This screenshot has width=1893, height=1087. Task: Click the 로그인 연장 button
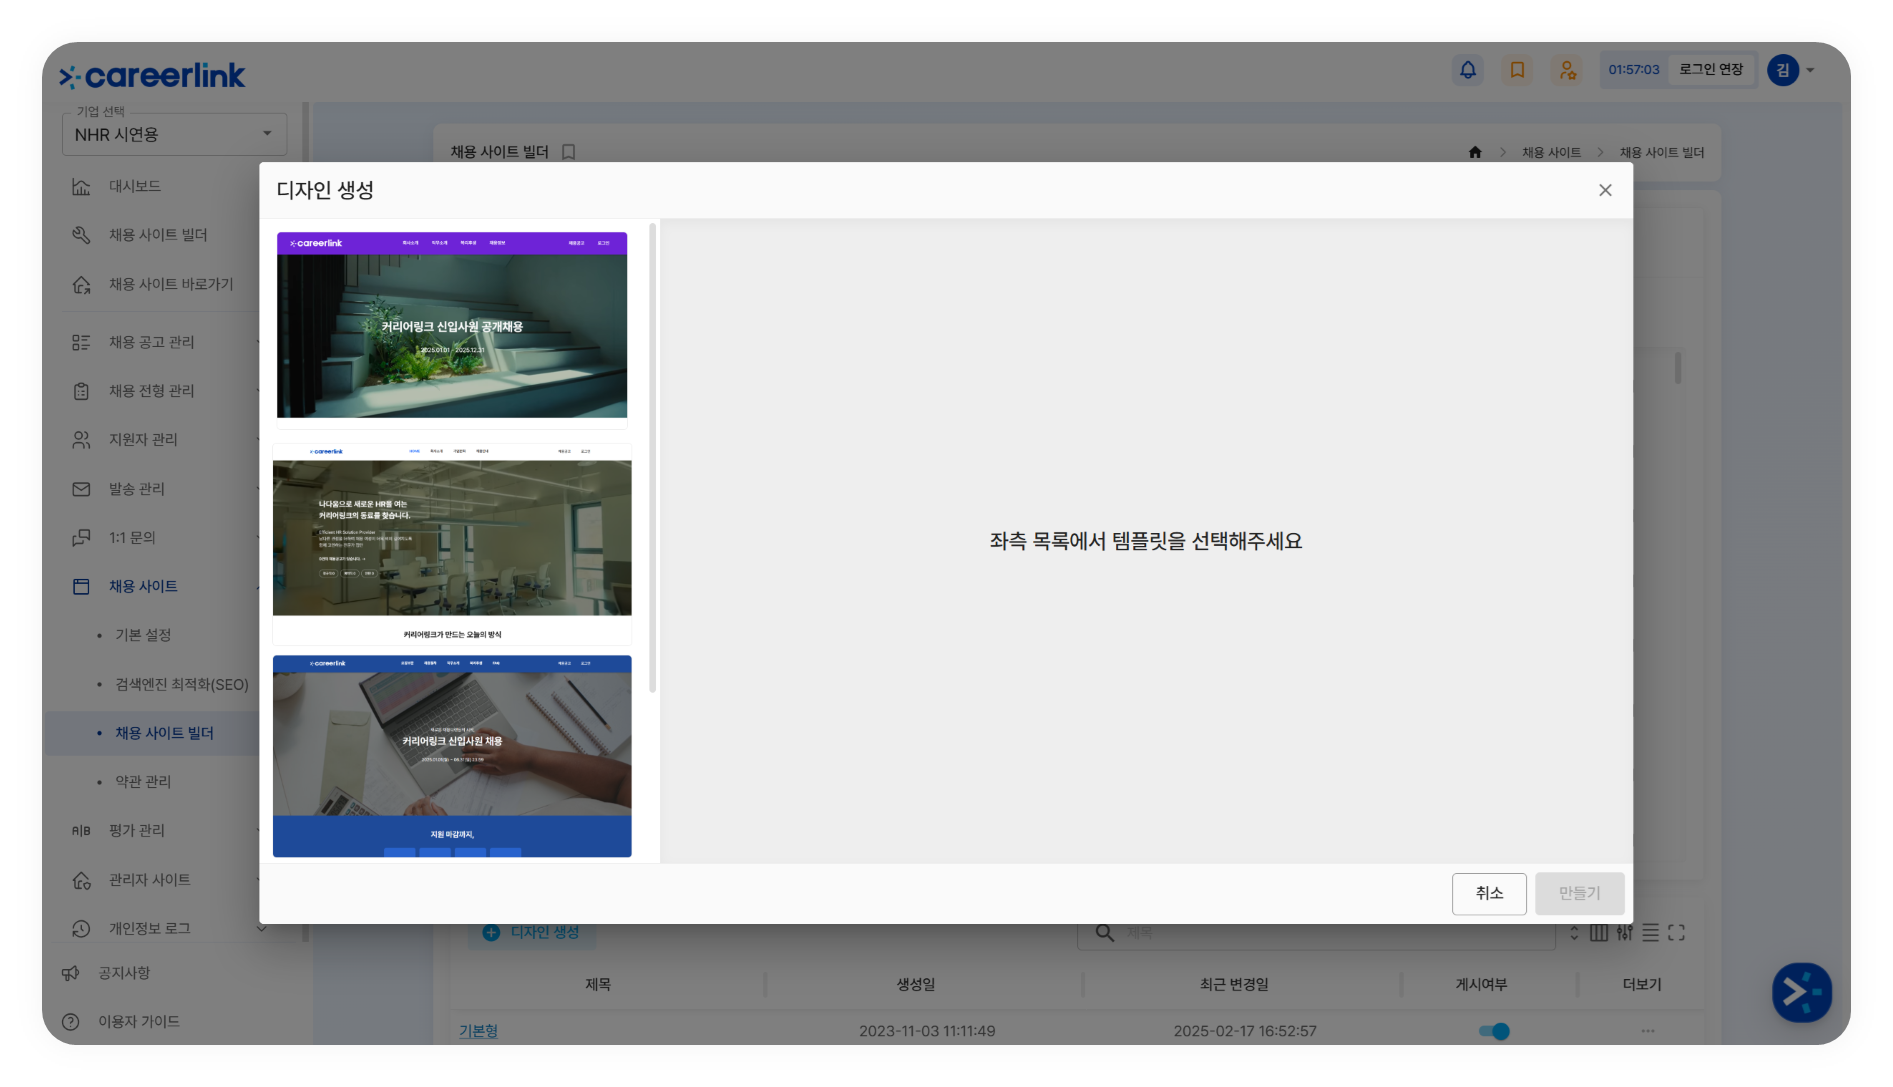click(x=1711, y=69)
